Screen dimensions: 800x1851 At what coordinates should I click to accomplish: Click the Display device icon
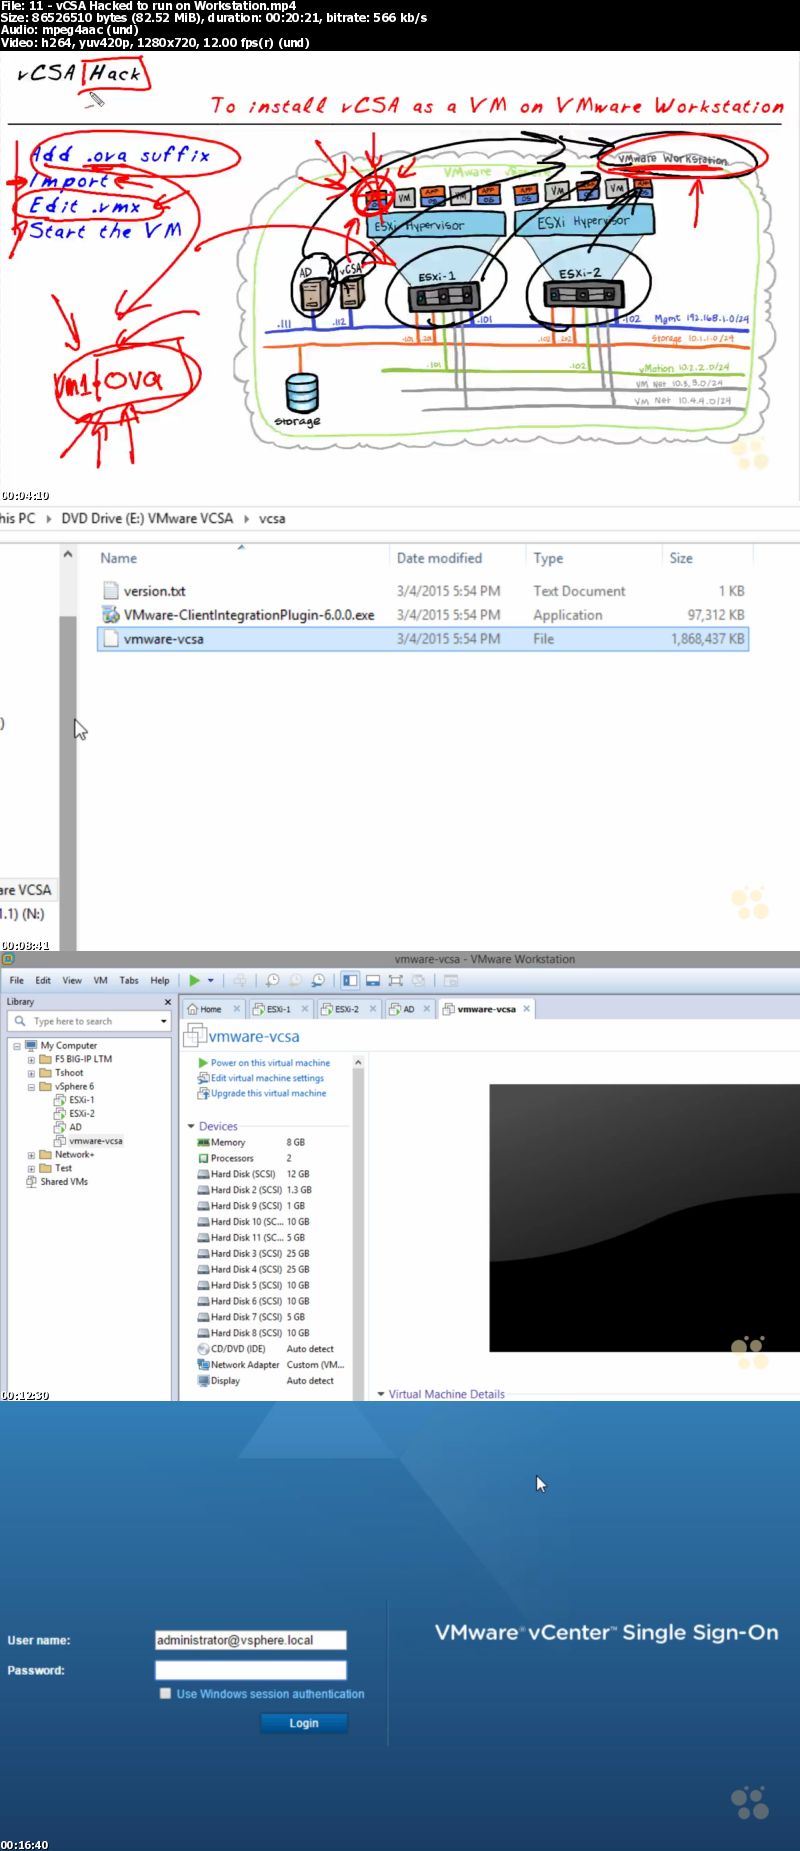tap(203, 1380)
